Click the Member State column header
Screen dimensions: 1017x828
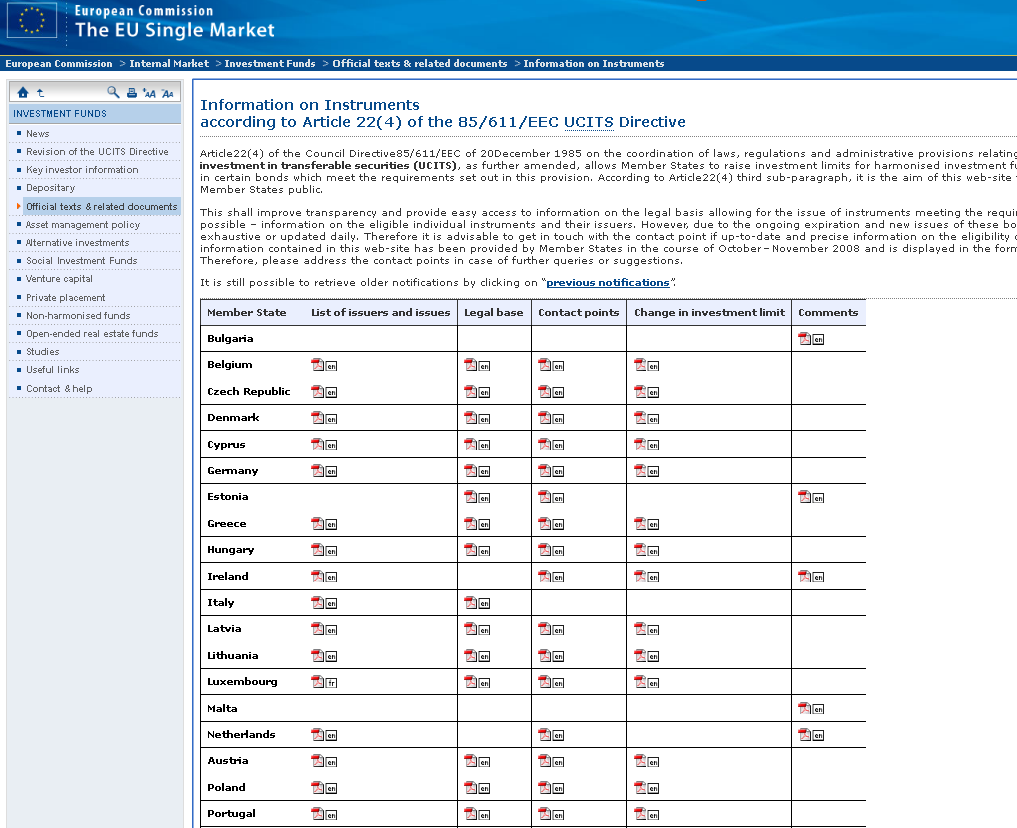coord(246,313)
